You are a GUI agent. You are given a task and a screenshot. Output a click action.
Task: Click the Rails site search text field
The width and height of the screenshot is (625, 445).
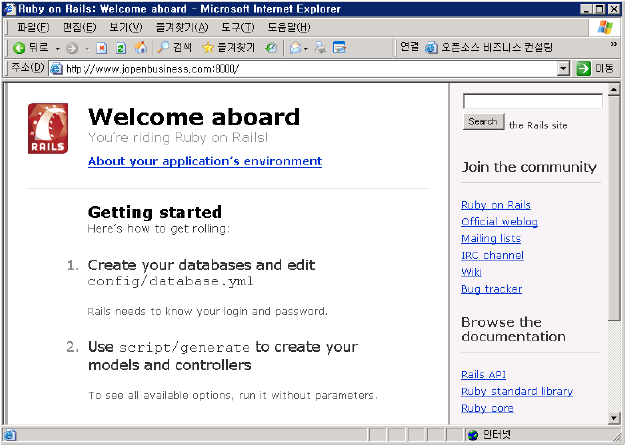tap(533, 101)
